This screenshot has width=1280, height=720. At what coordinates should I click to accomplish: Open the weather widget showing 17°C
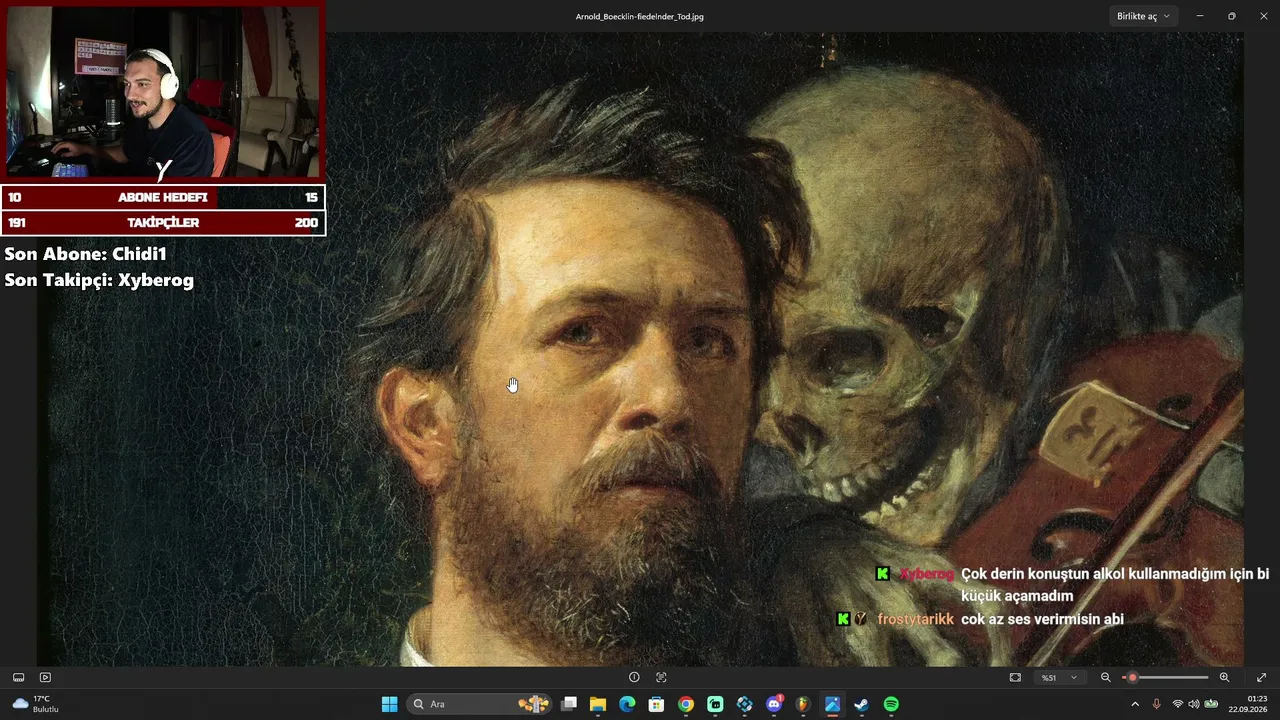[x=35, y=704]
